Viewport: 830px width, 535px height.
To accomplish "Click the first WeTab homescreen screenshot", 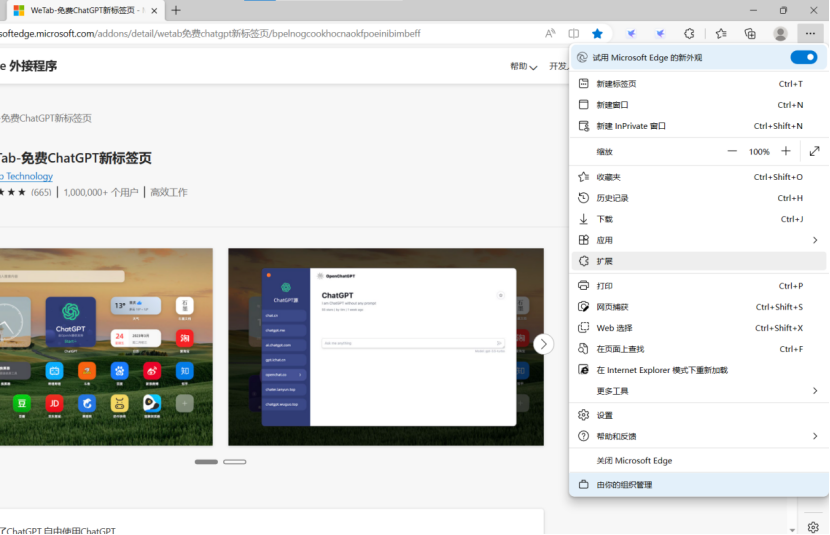I will tap(106, 347).
